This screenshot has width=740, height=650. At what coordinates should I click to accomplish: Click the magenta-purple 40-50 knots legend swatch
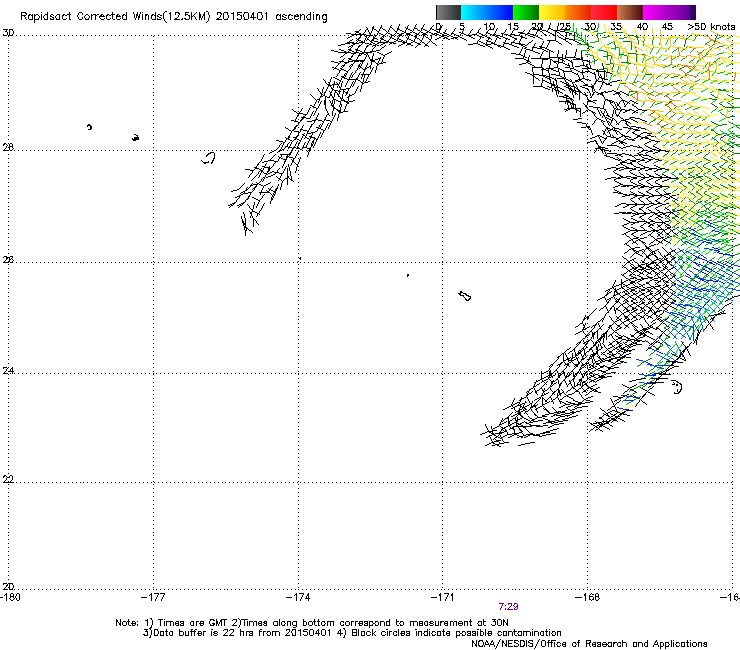pyautogui.click(x=669, y=12)
